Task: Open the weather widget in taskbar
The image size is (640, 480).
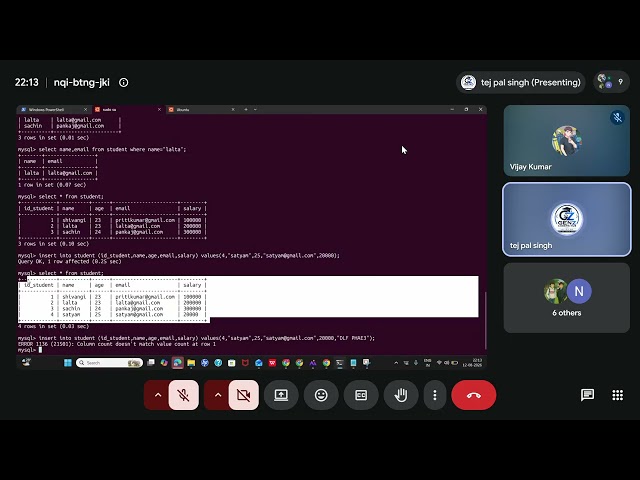Action: pyautogui.click(x=27, y=362)
